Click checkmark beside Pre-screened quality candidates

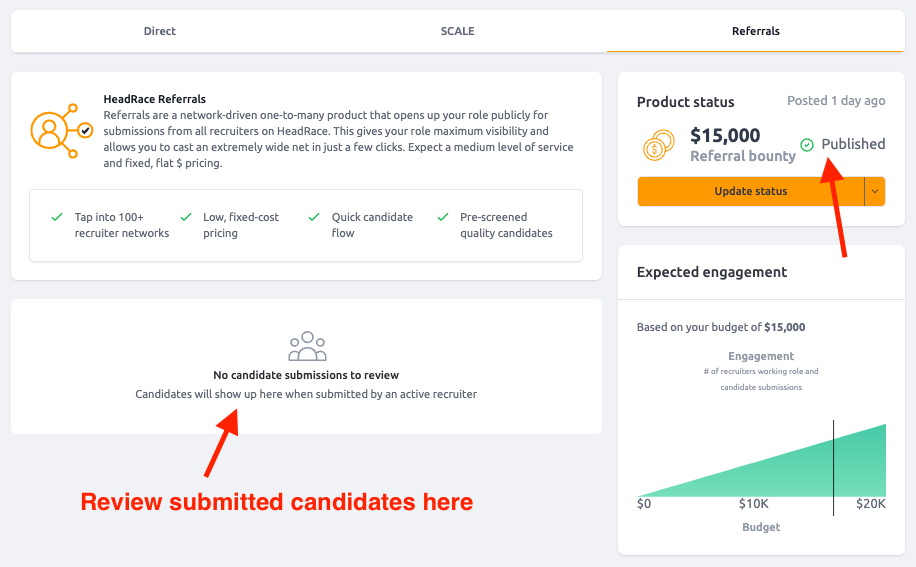[x=443, y=217]
